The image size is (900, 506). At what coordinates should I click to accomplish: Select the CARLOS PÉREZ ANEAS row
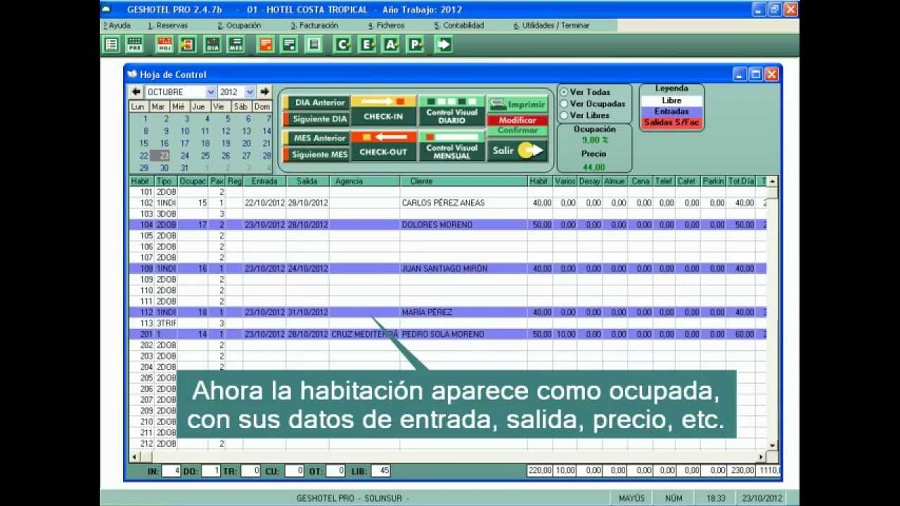[x=448, y=203]
